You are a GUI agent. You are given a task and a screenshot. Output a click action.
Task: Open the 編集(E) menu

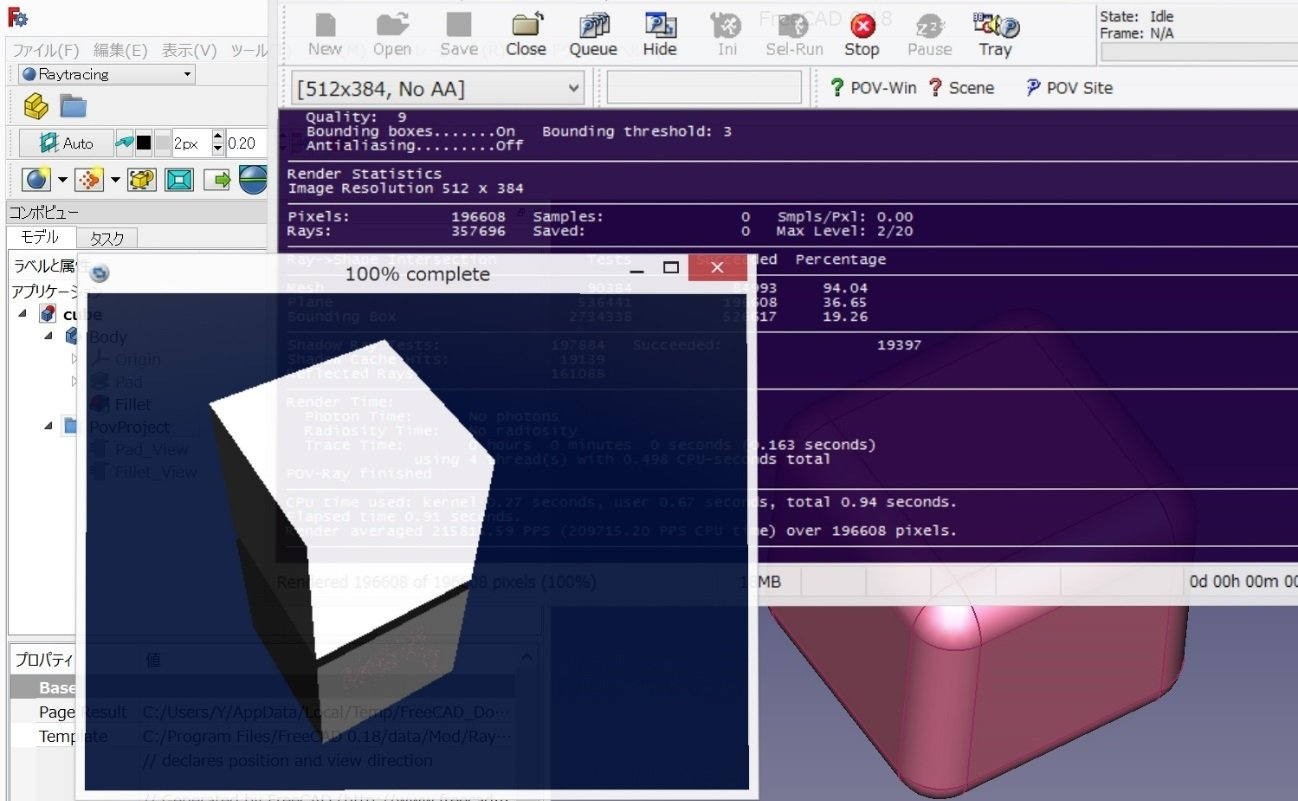click(x=121, y=50)
